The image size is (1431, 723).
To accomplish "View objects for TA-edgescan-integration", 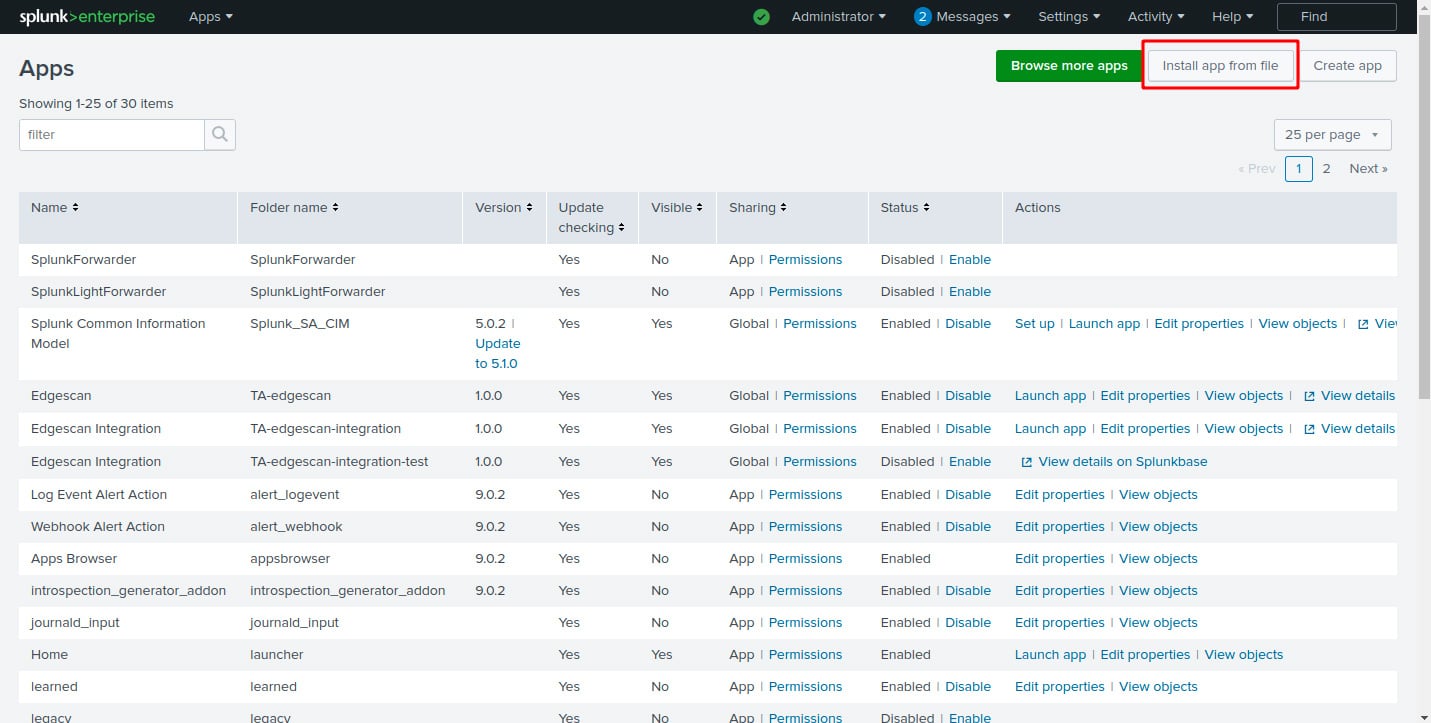I will (x=1243, y=429).
